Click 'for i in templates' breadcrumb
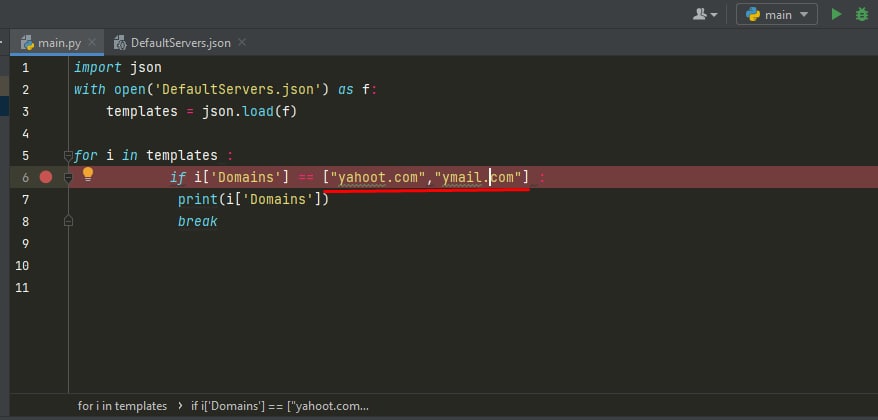The width and height of the screenshot is (878, 420). pyautogui.click(x=123, y=406)
